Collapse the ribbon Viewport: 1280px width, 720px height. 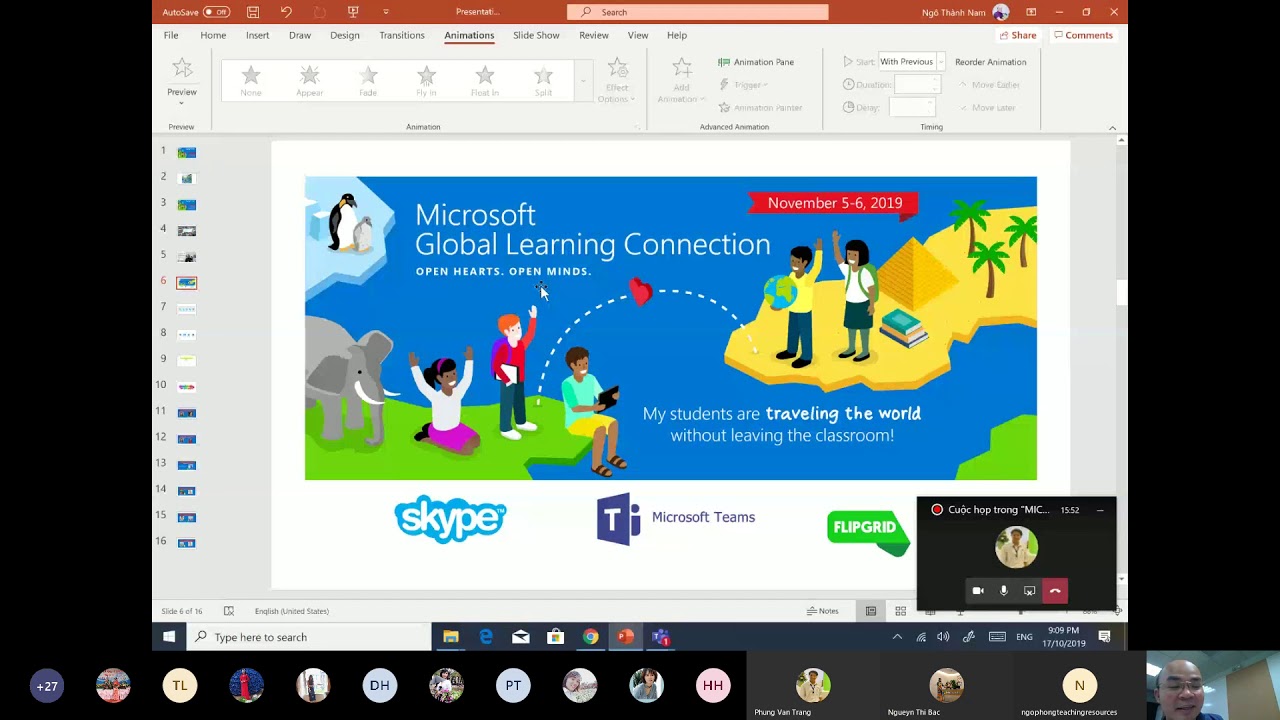coord(1112,128)
